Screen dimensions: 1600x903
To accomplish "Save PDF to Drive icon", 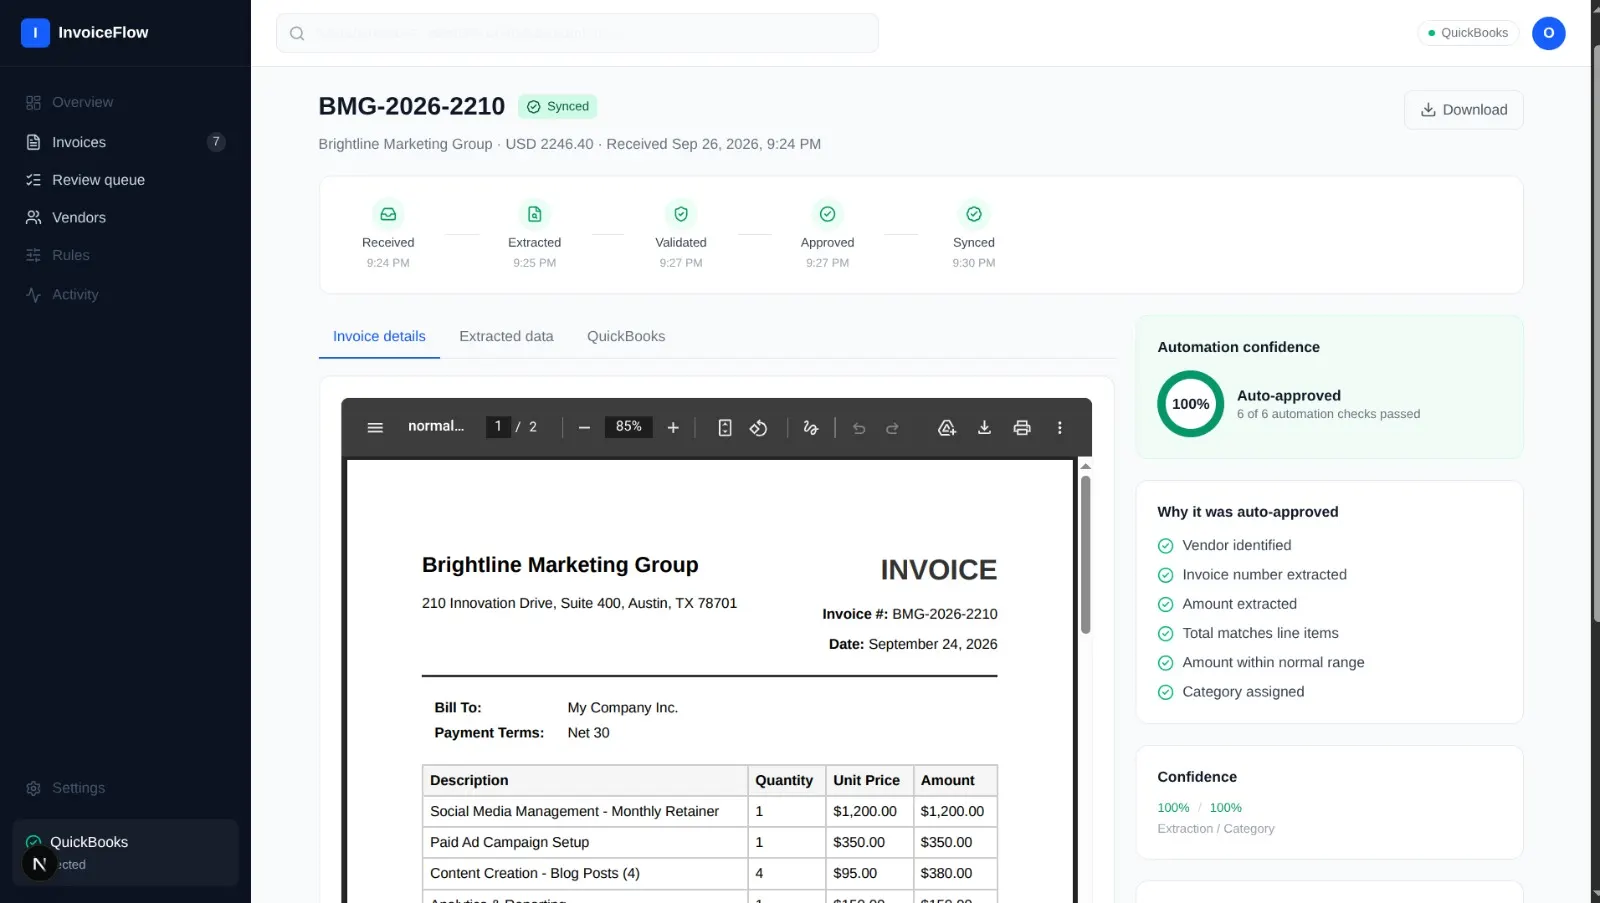I will [946, 428].
